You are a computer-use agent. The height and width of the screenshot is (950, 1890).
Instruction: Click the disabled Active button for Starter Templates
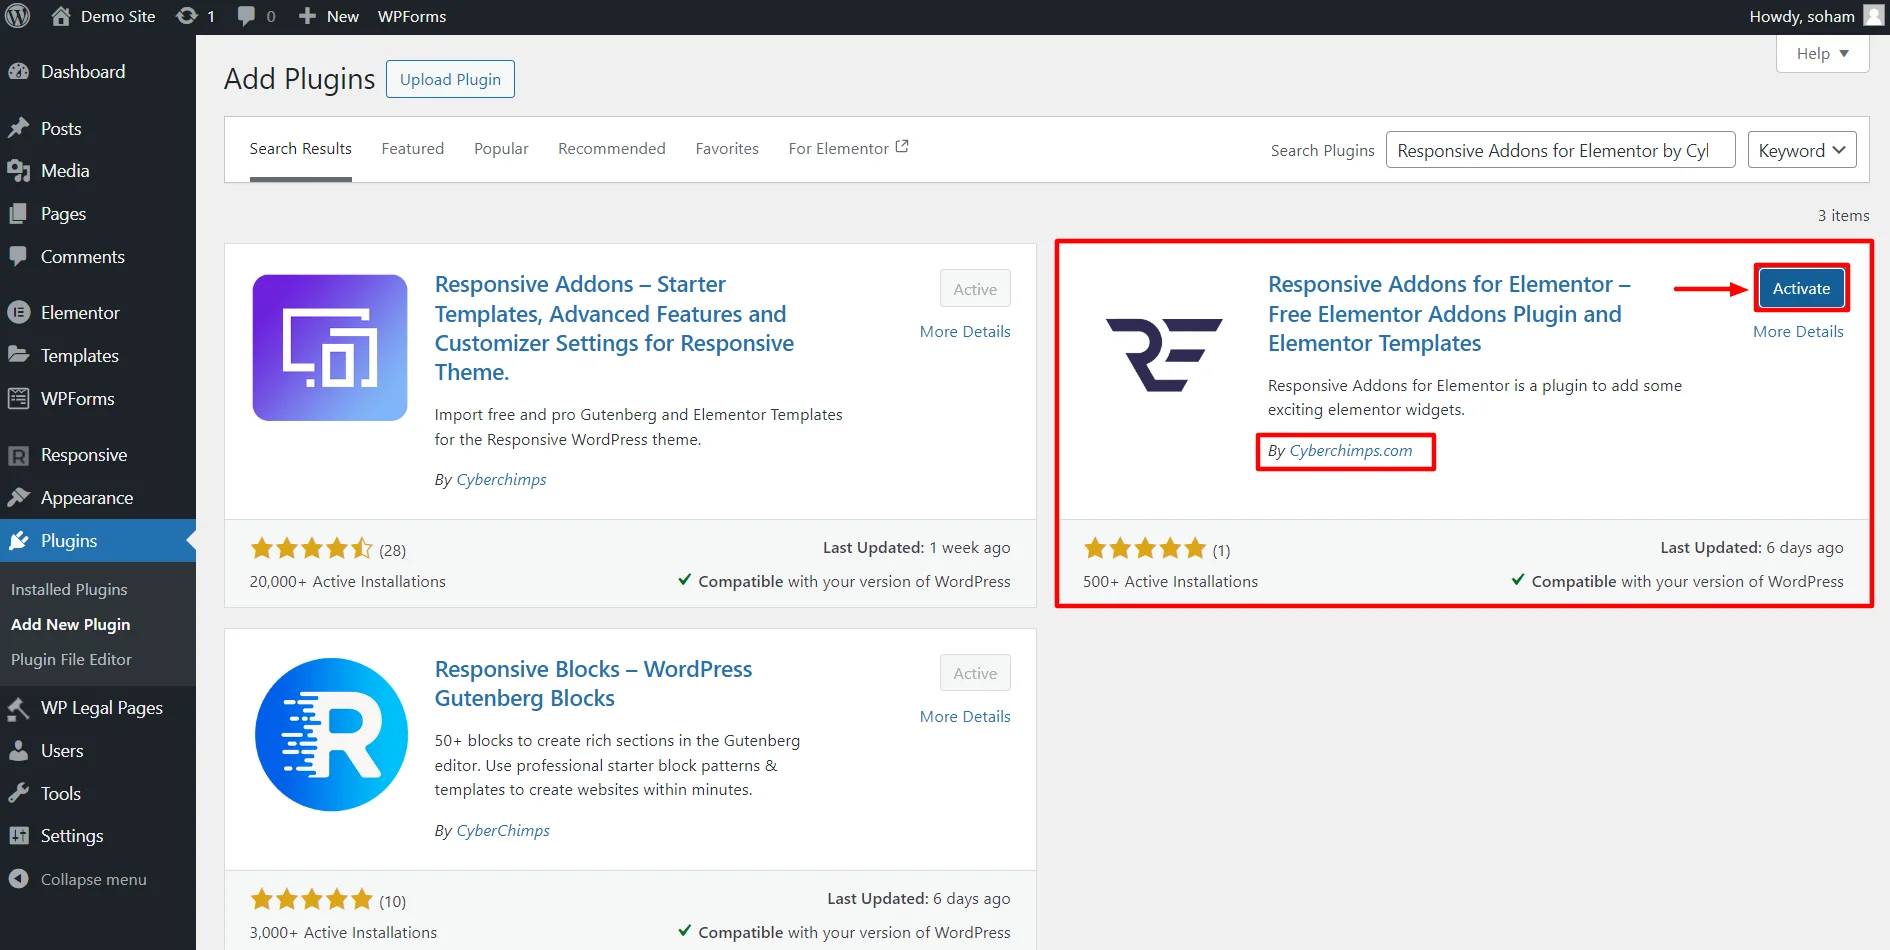(975, 289)
